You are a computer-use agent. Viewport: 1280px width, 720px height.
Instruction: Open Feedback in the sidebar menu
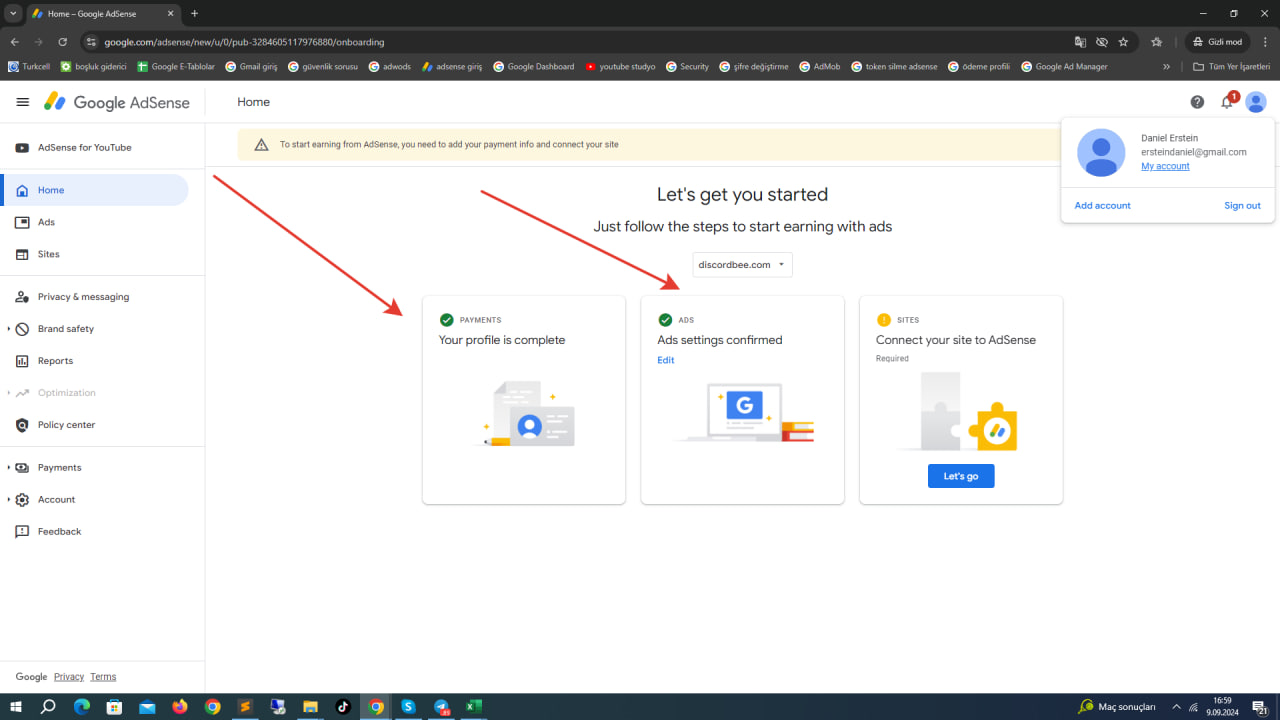94,532
